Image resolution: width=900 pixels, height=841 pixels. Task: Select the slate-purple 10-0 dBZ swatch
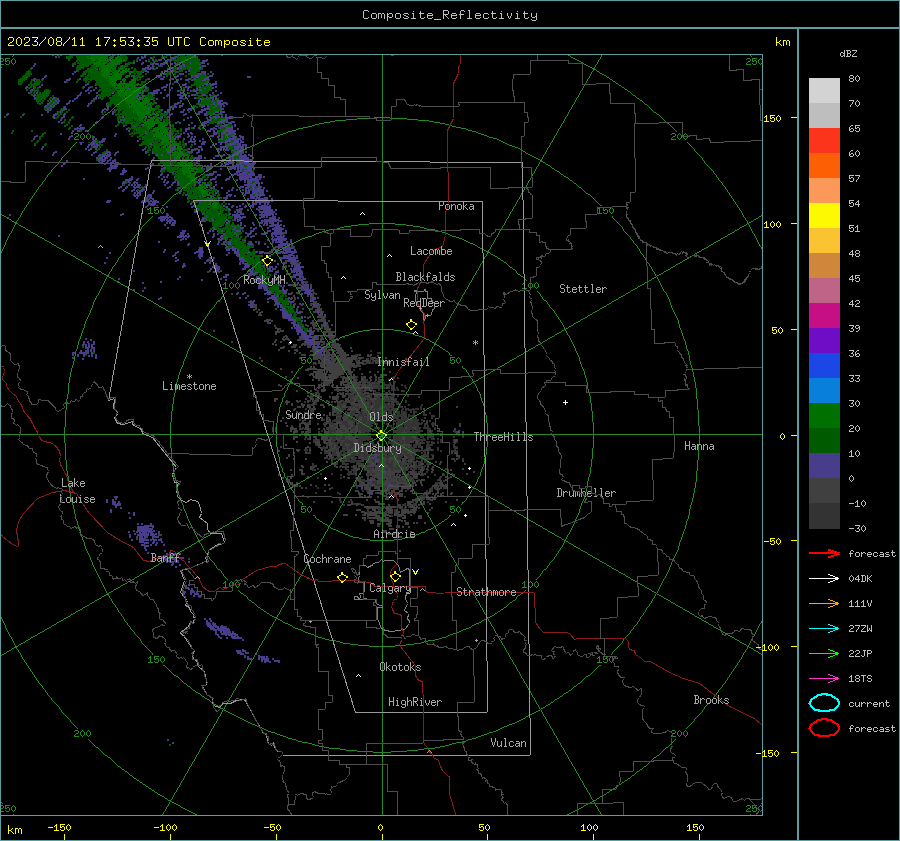pos(824,465)
